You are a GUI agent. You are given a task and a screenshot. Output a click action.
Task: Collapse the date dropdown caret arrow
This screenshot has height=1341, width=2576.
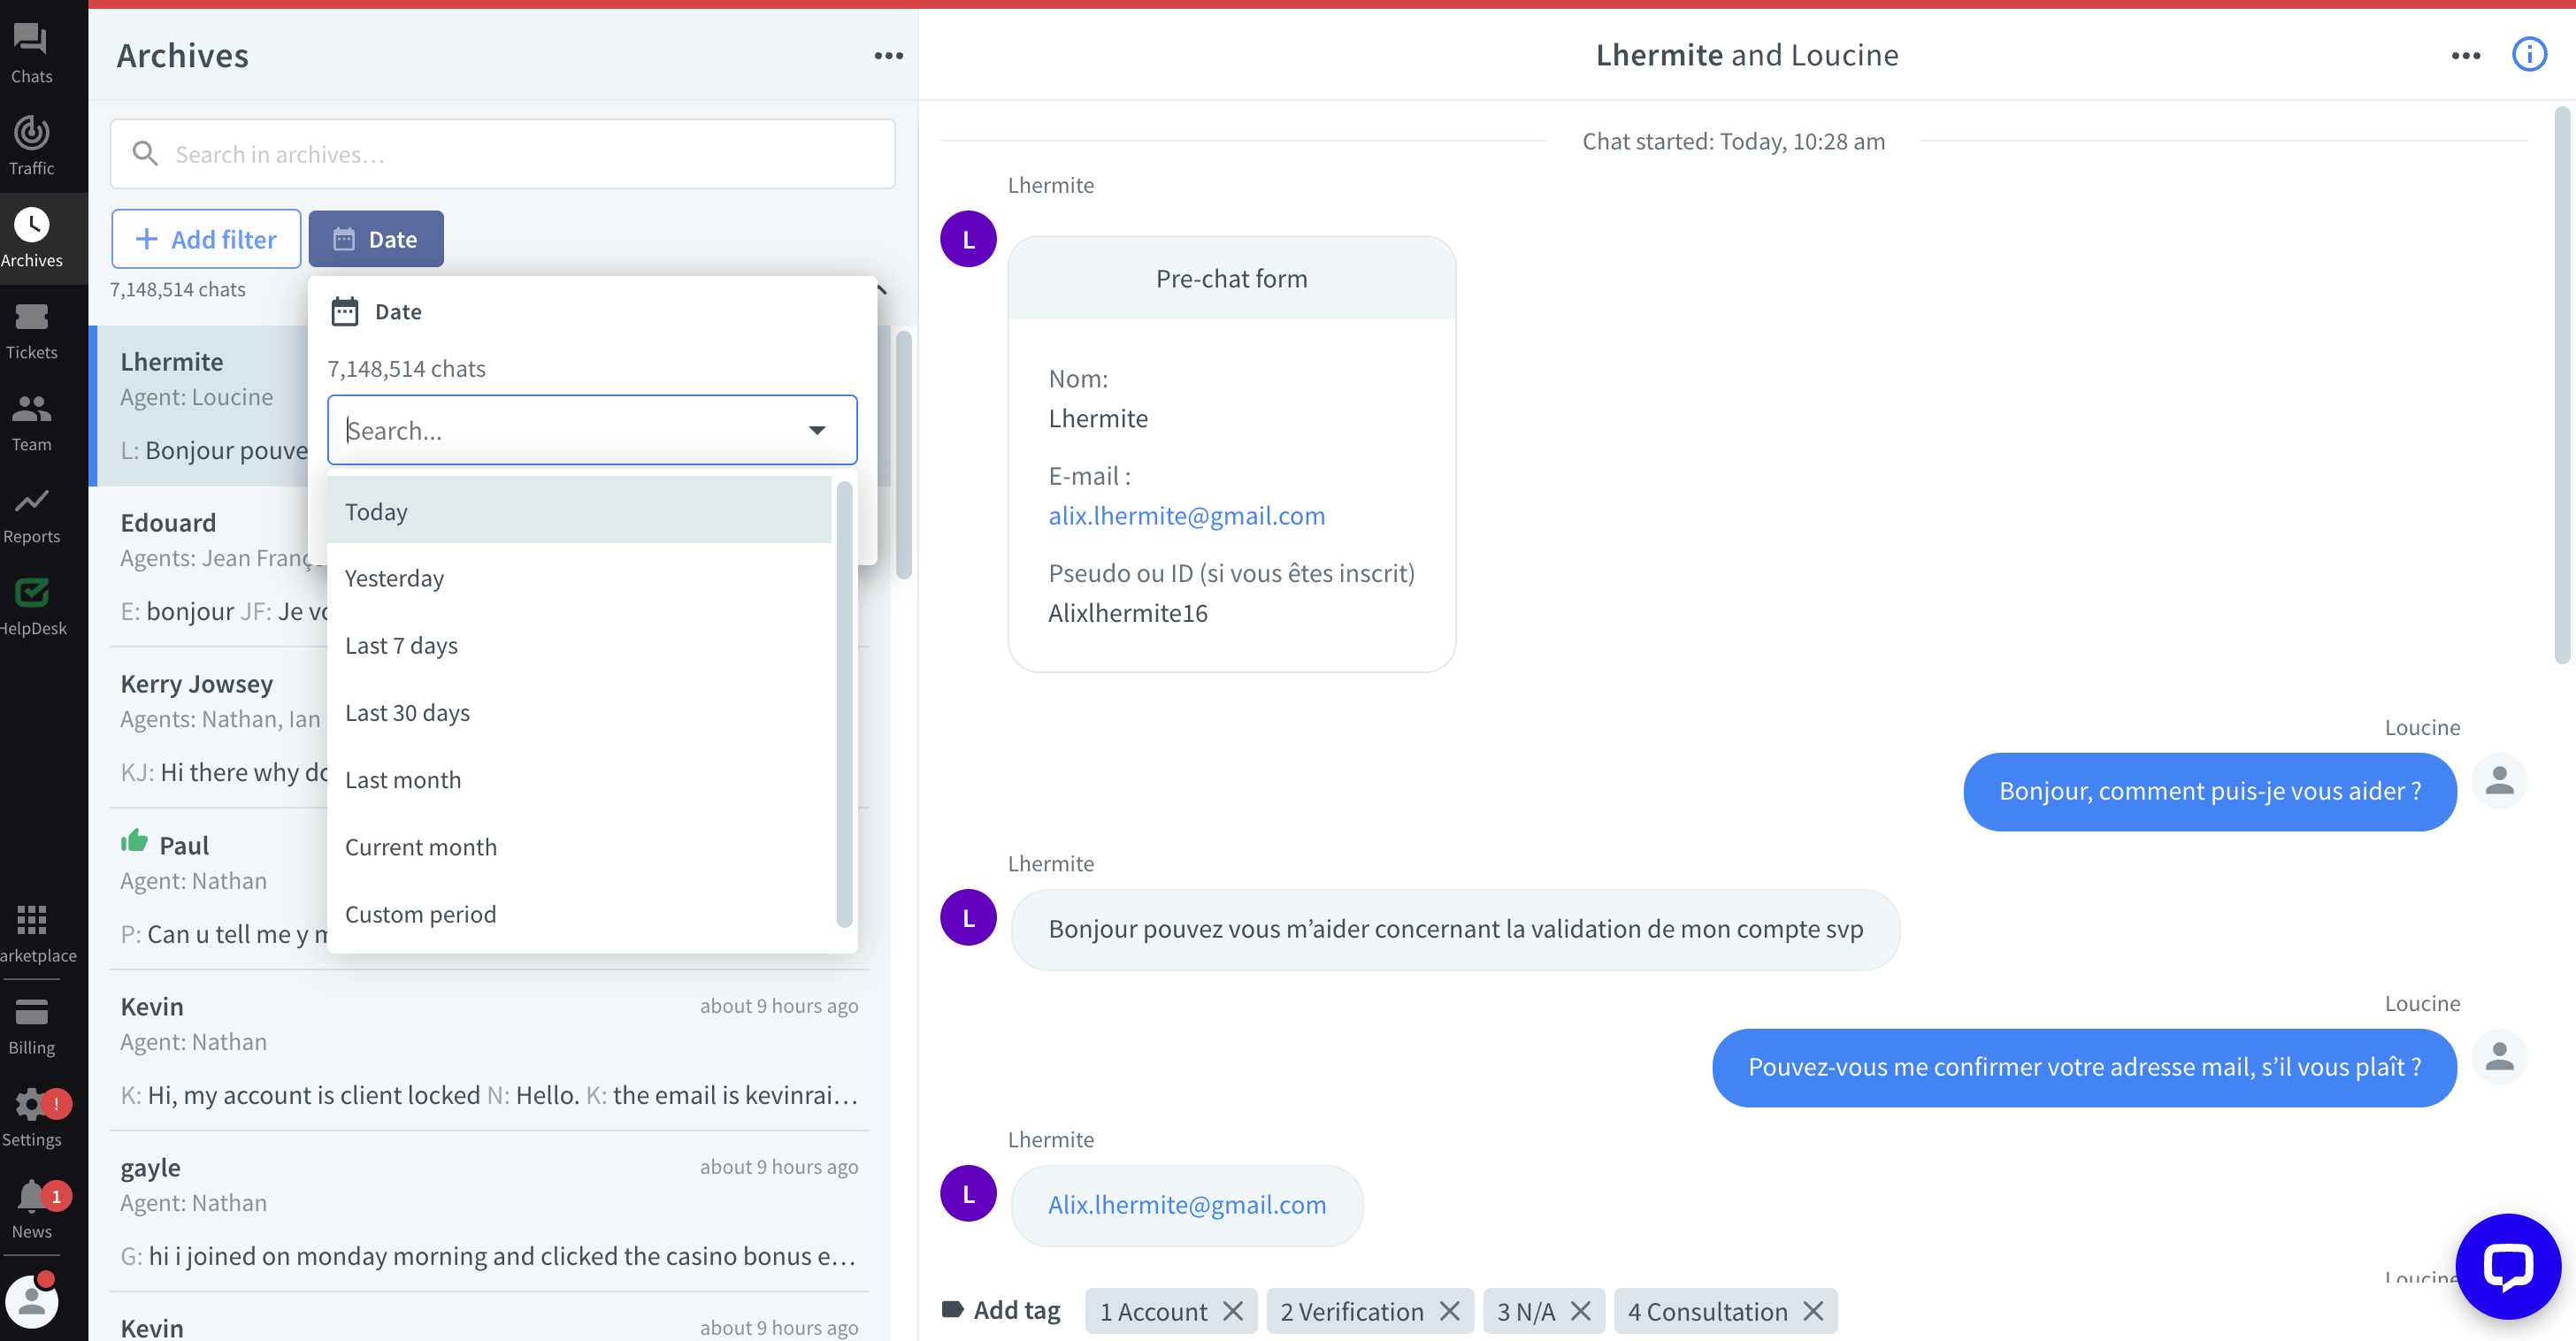[817, 430]
